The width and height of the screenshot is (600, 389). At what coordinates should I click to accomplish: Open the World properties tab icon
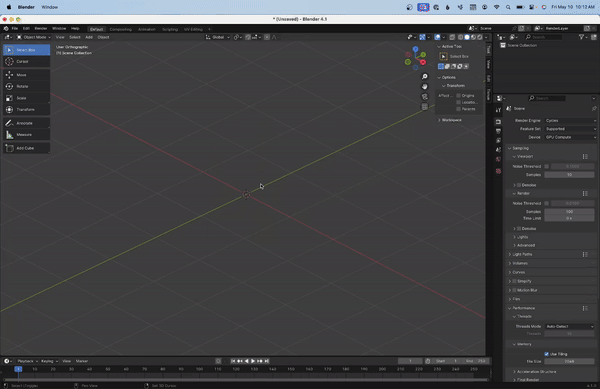498,159
